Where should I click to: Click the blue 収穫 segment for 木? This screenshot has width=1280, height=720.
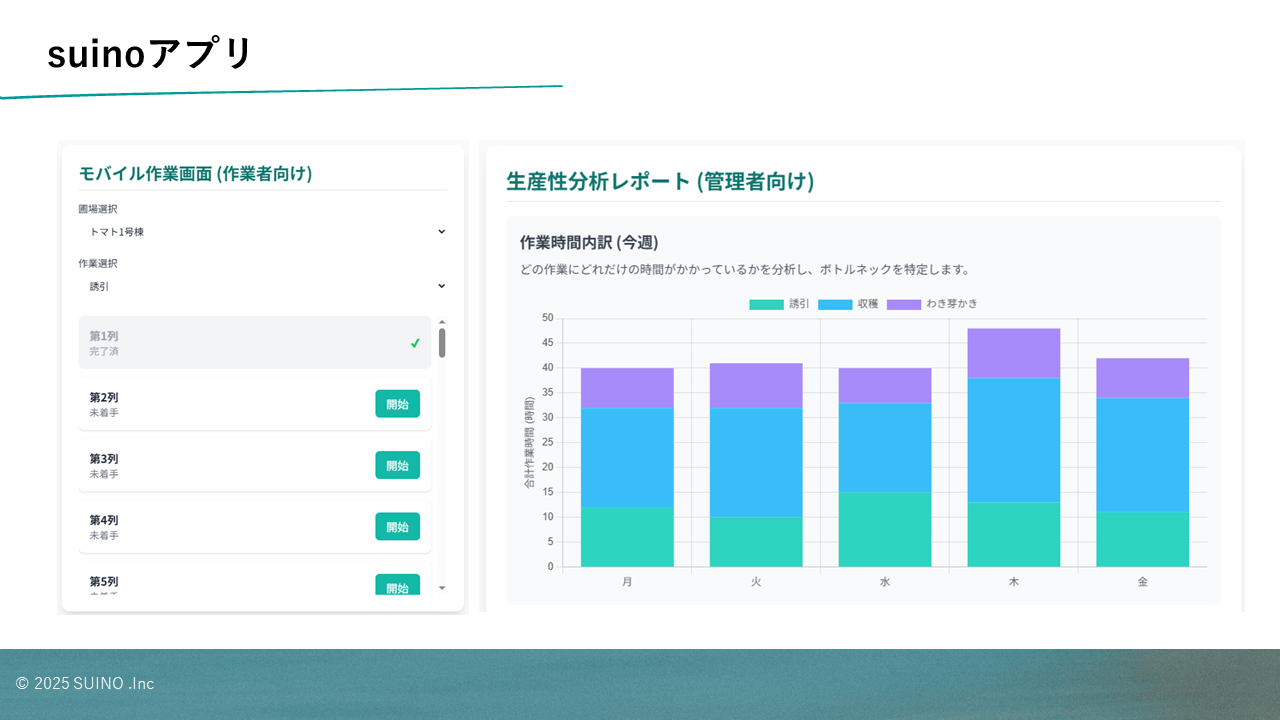[1014, 440]
